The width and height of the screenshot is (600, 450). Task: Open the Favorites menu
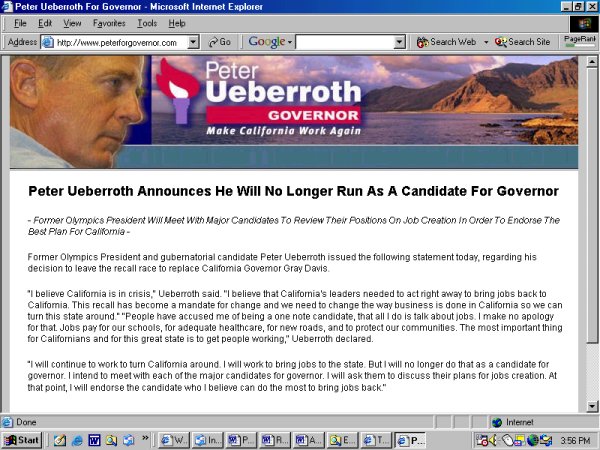(109, 23)
